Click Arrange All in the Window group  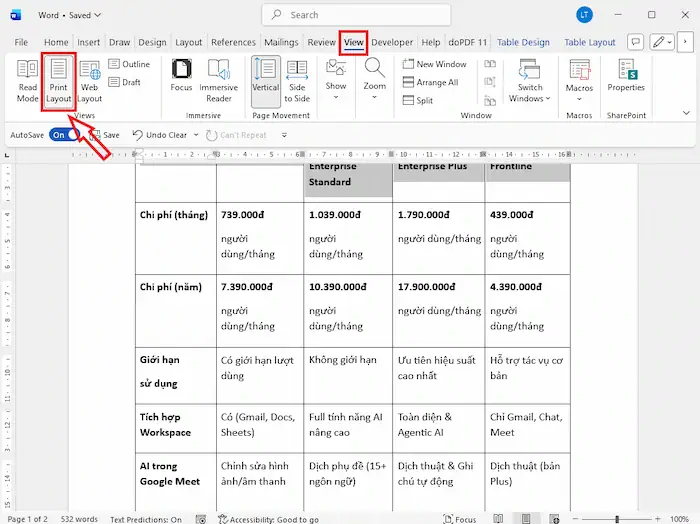point(432,82)
